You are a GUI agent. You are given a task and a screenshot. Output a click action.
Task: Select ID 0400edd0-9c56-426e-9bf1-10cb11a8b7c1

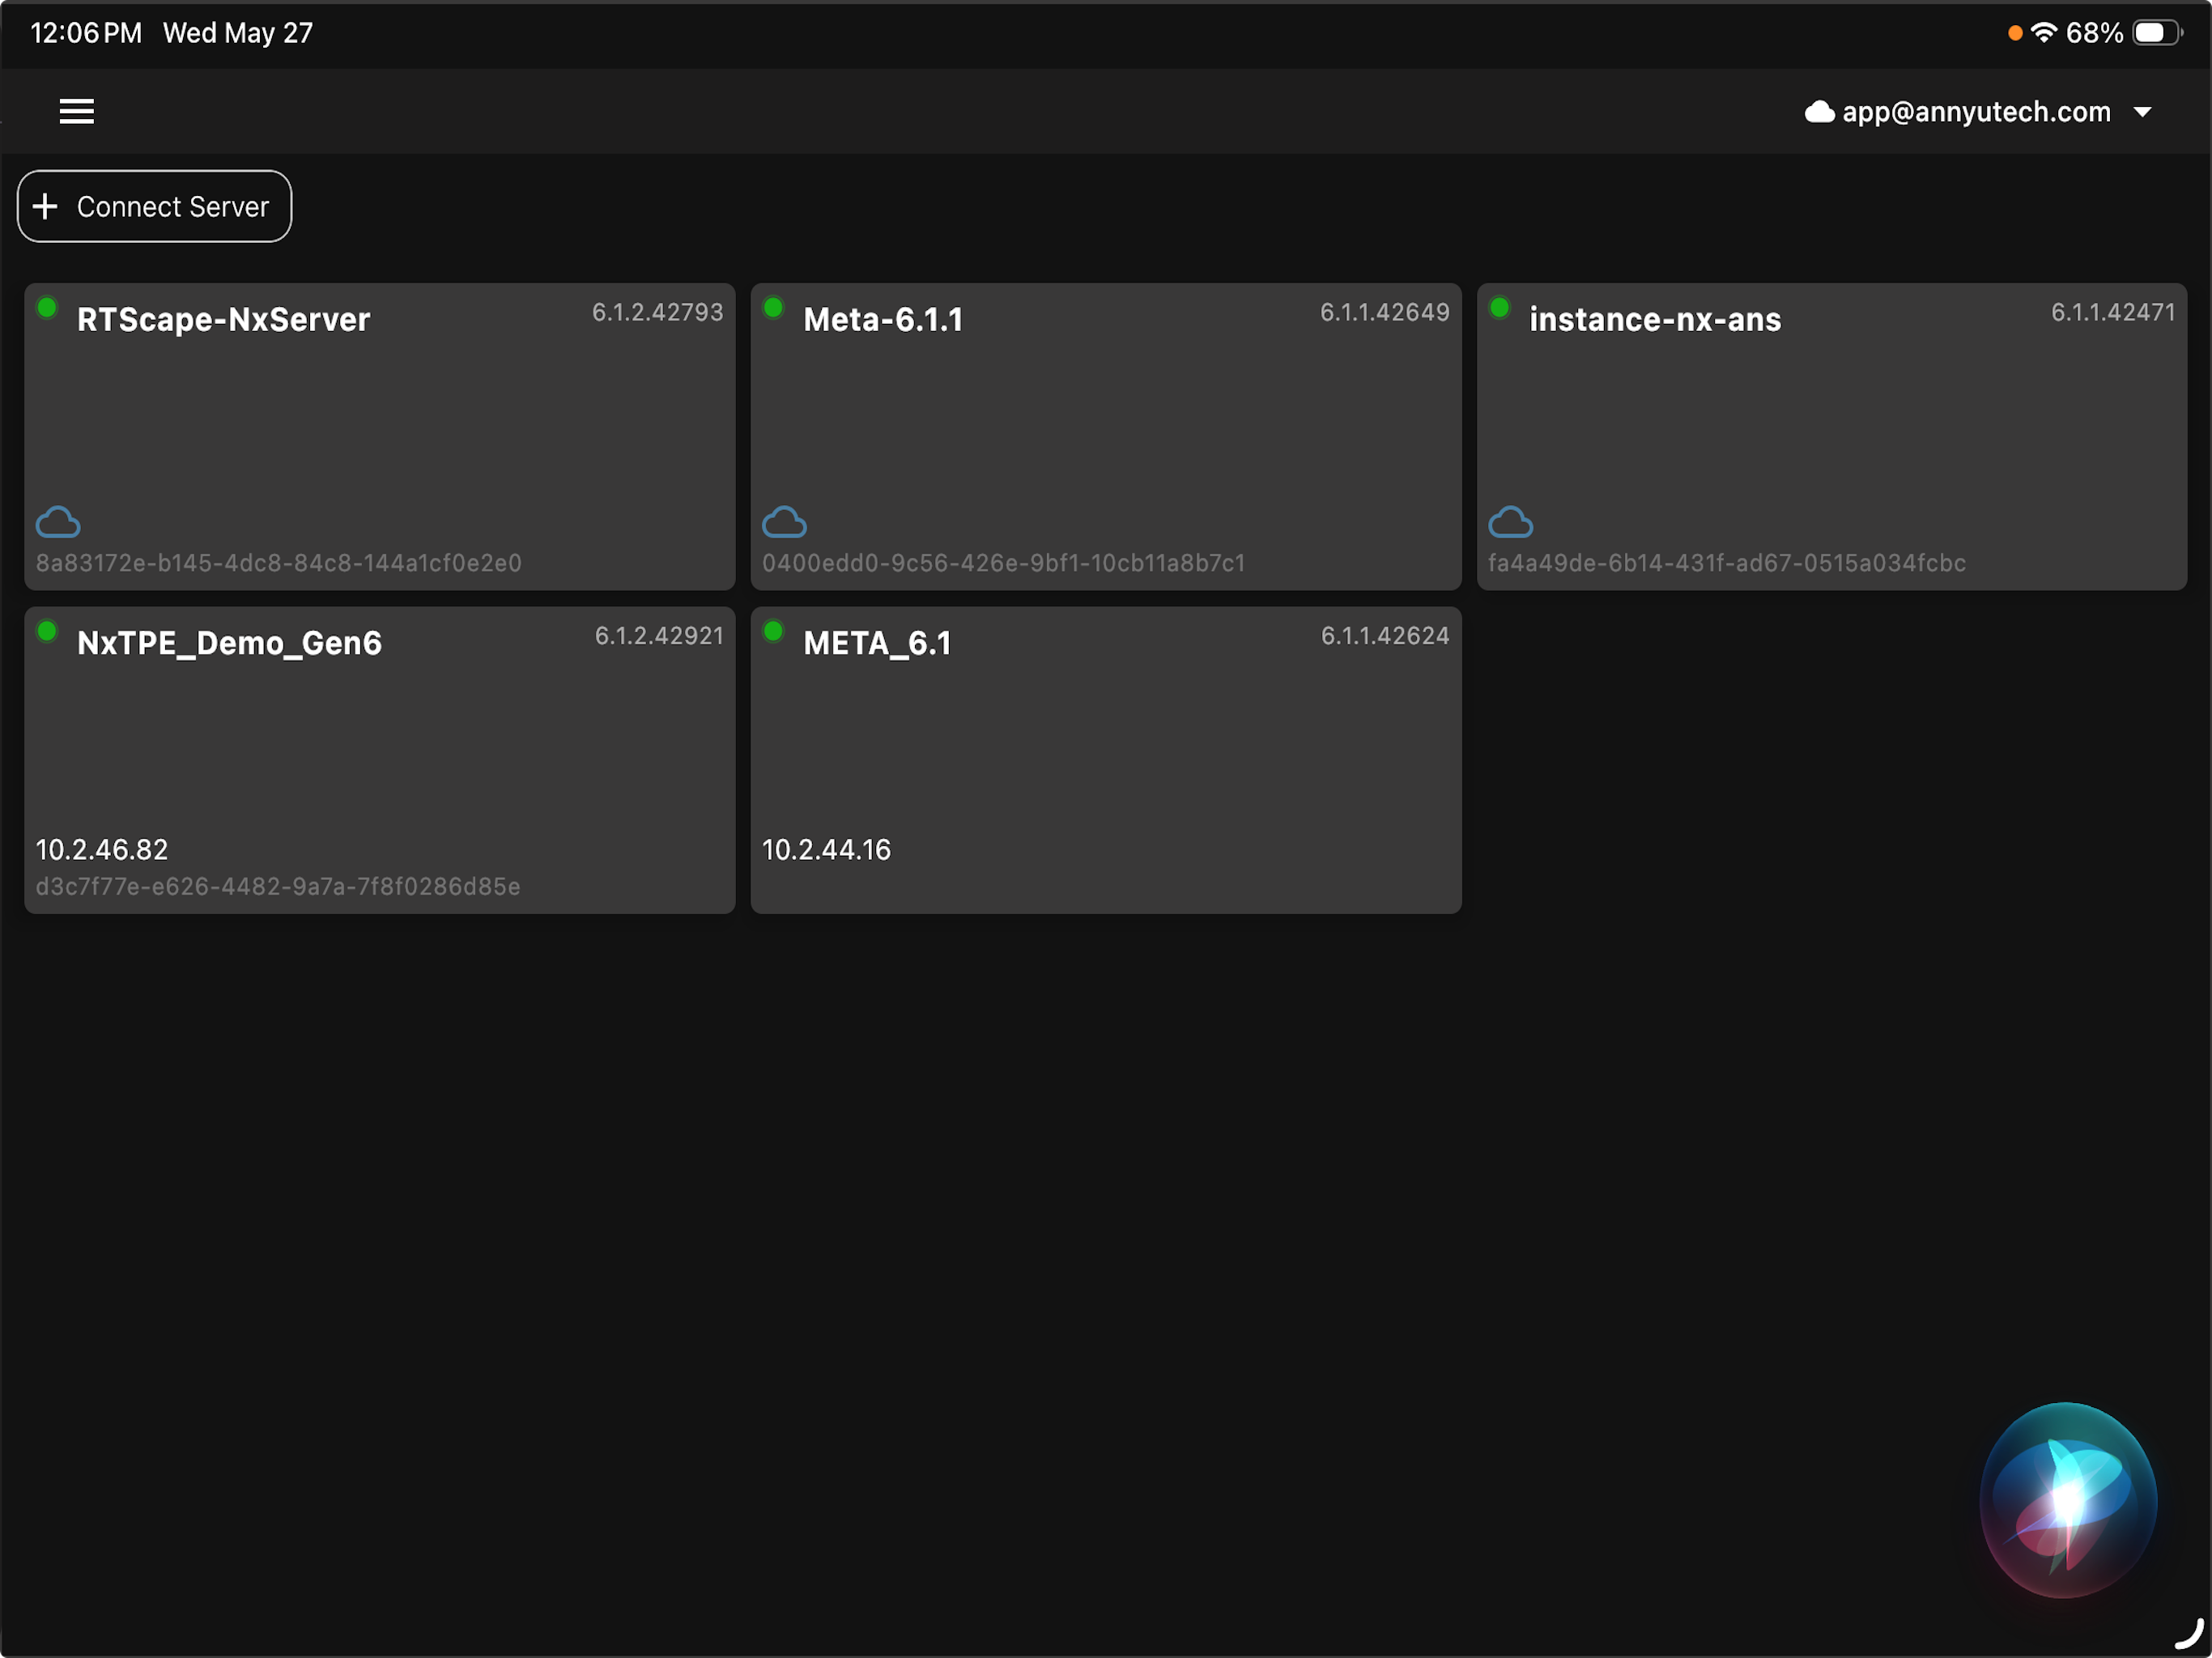click(1004, 563)
